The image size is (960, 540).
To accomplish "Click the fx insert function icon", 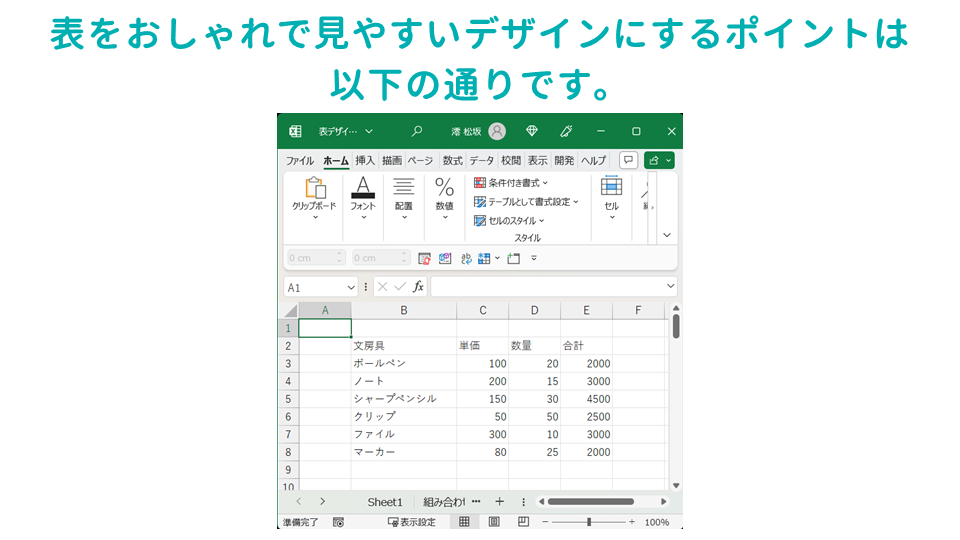I will (418, 287).
